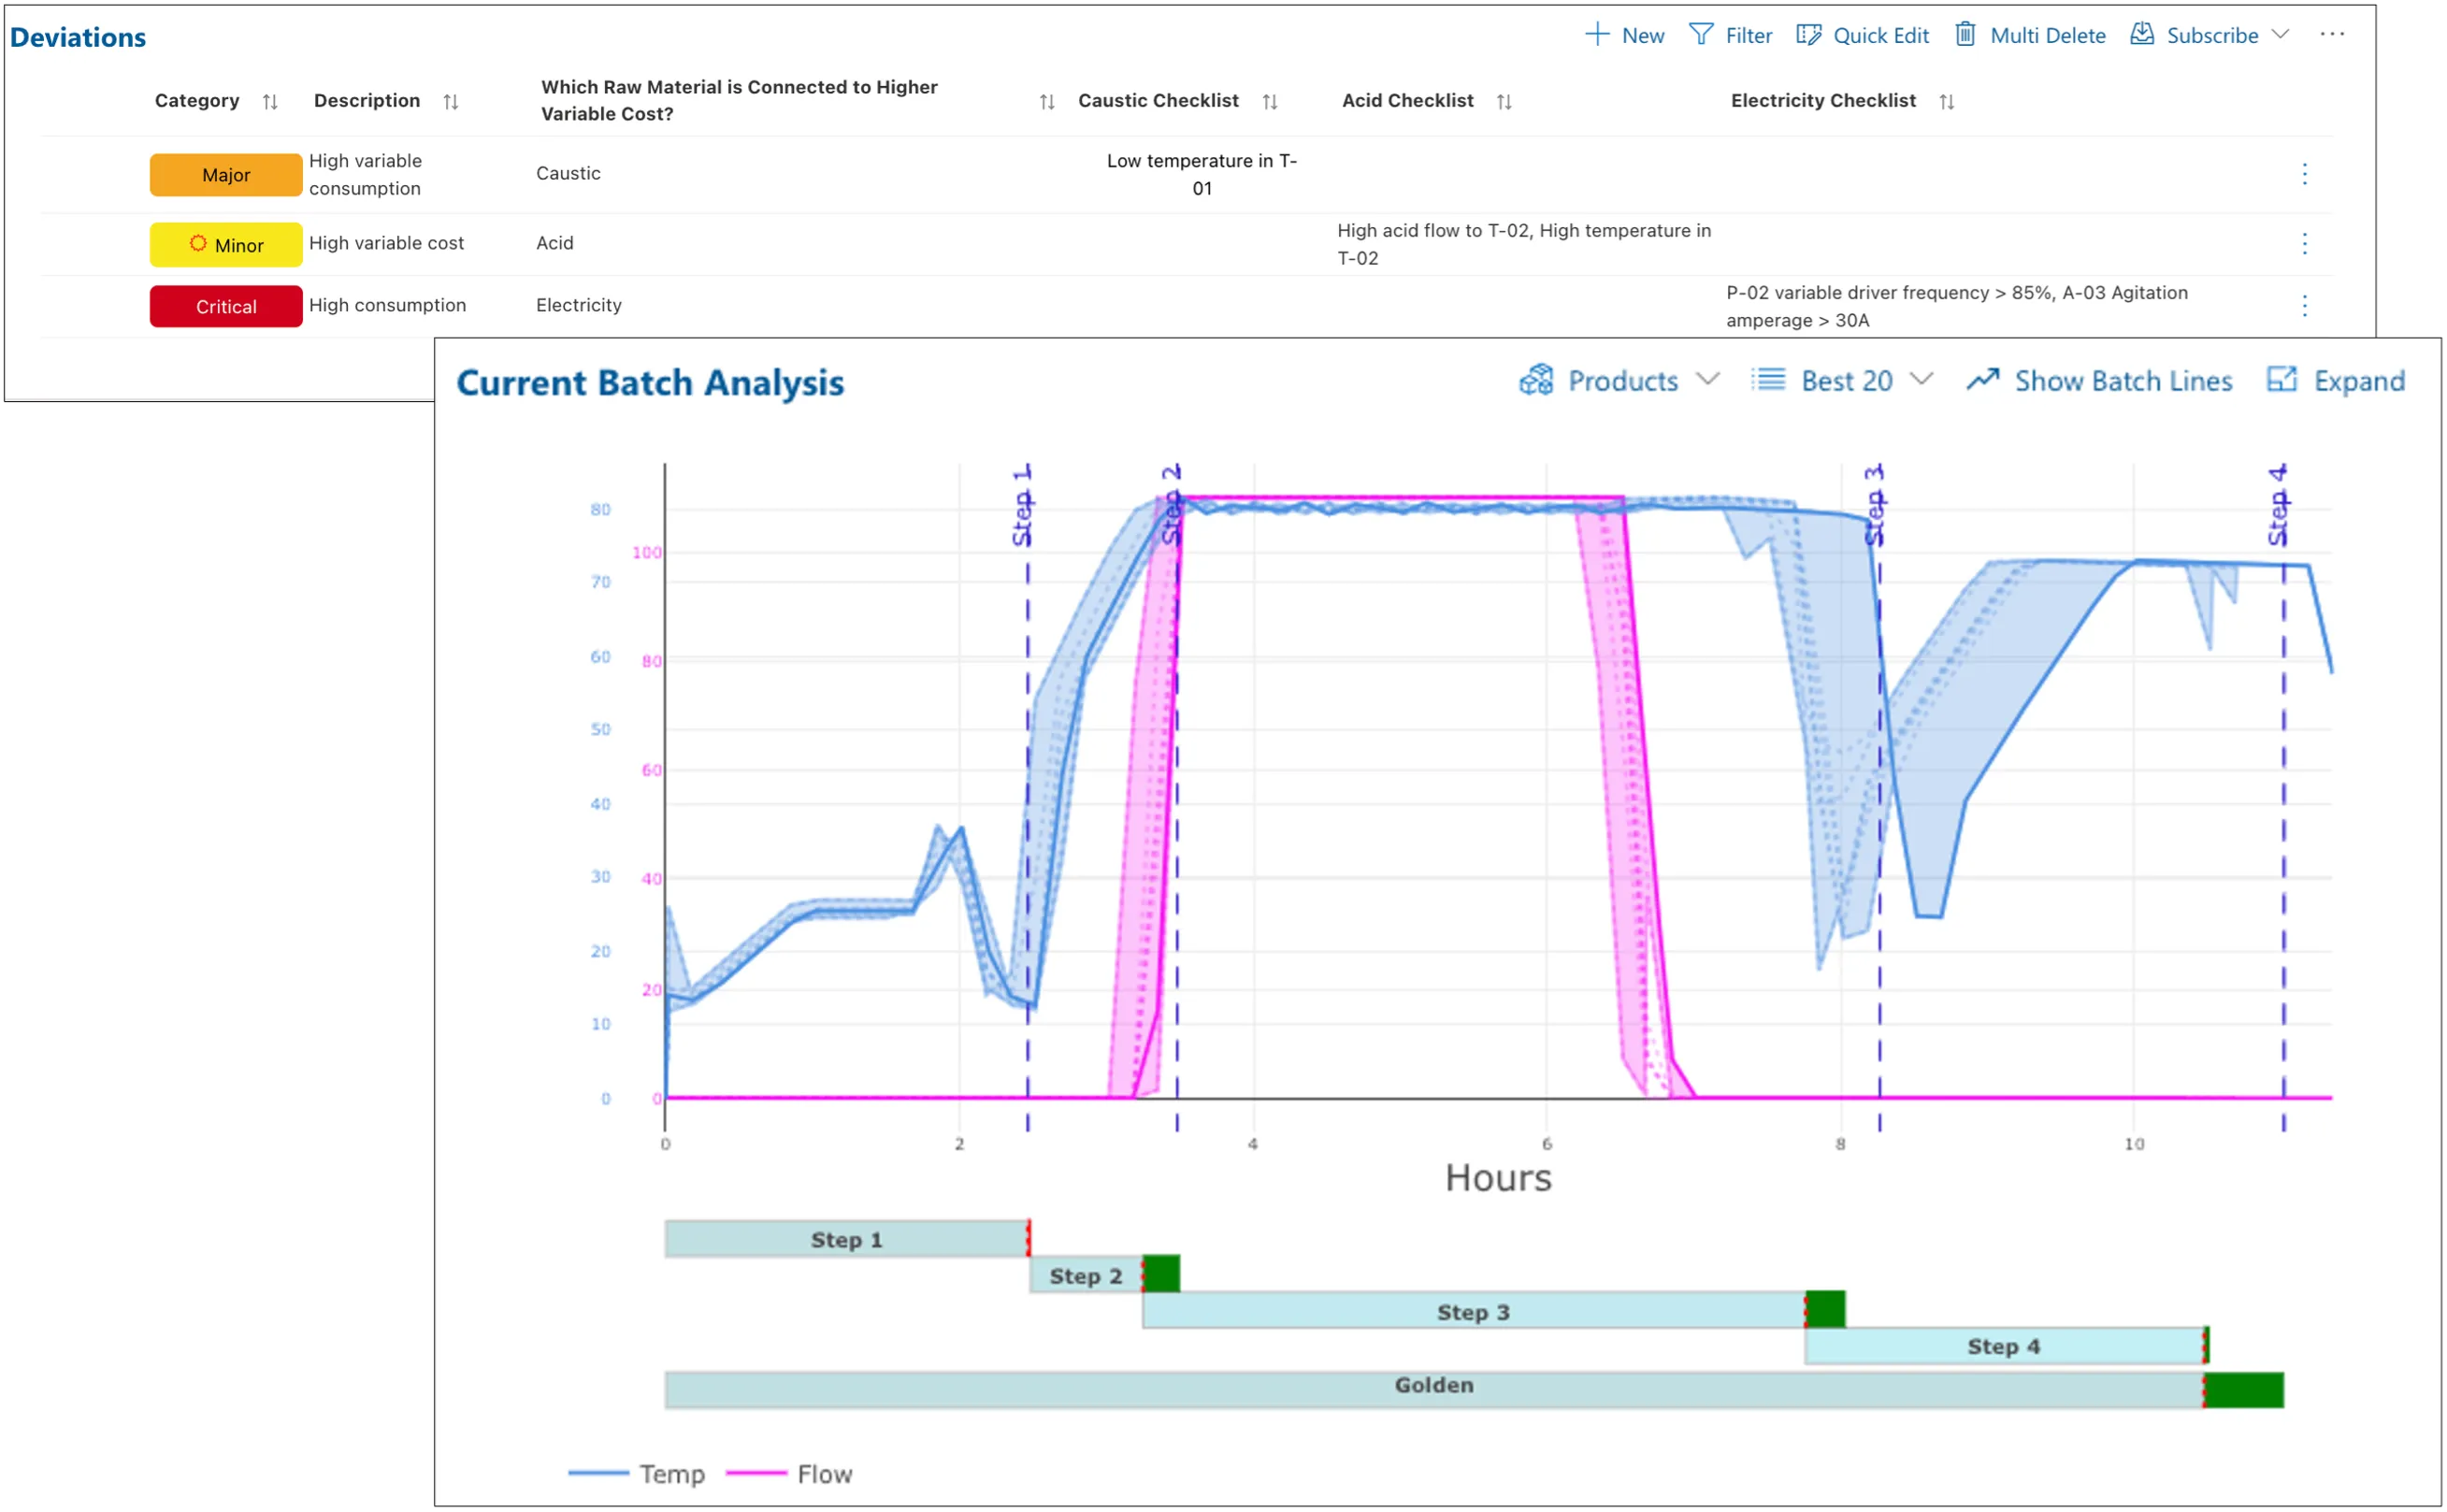The width and height of the screenshot is (2447, 1512).
Task: Toggle Flow series in chart legend
Action: 789,1474
